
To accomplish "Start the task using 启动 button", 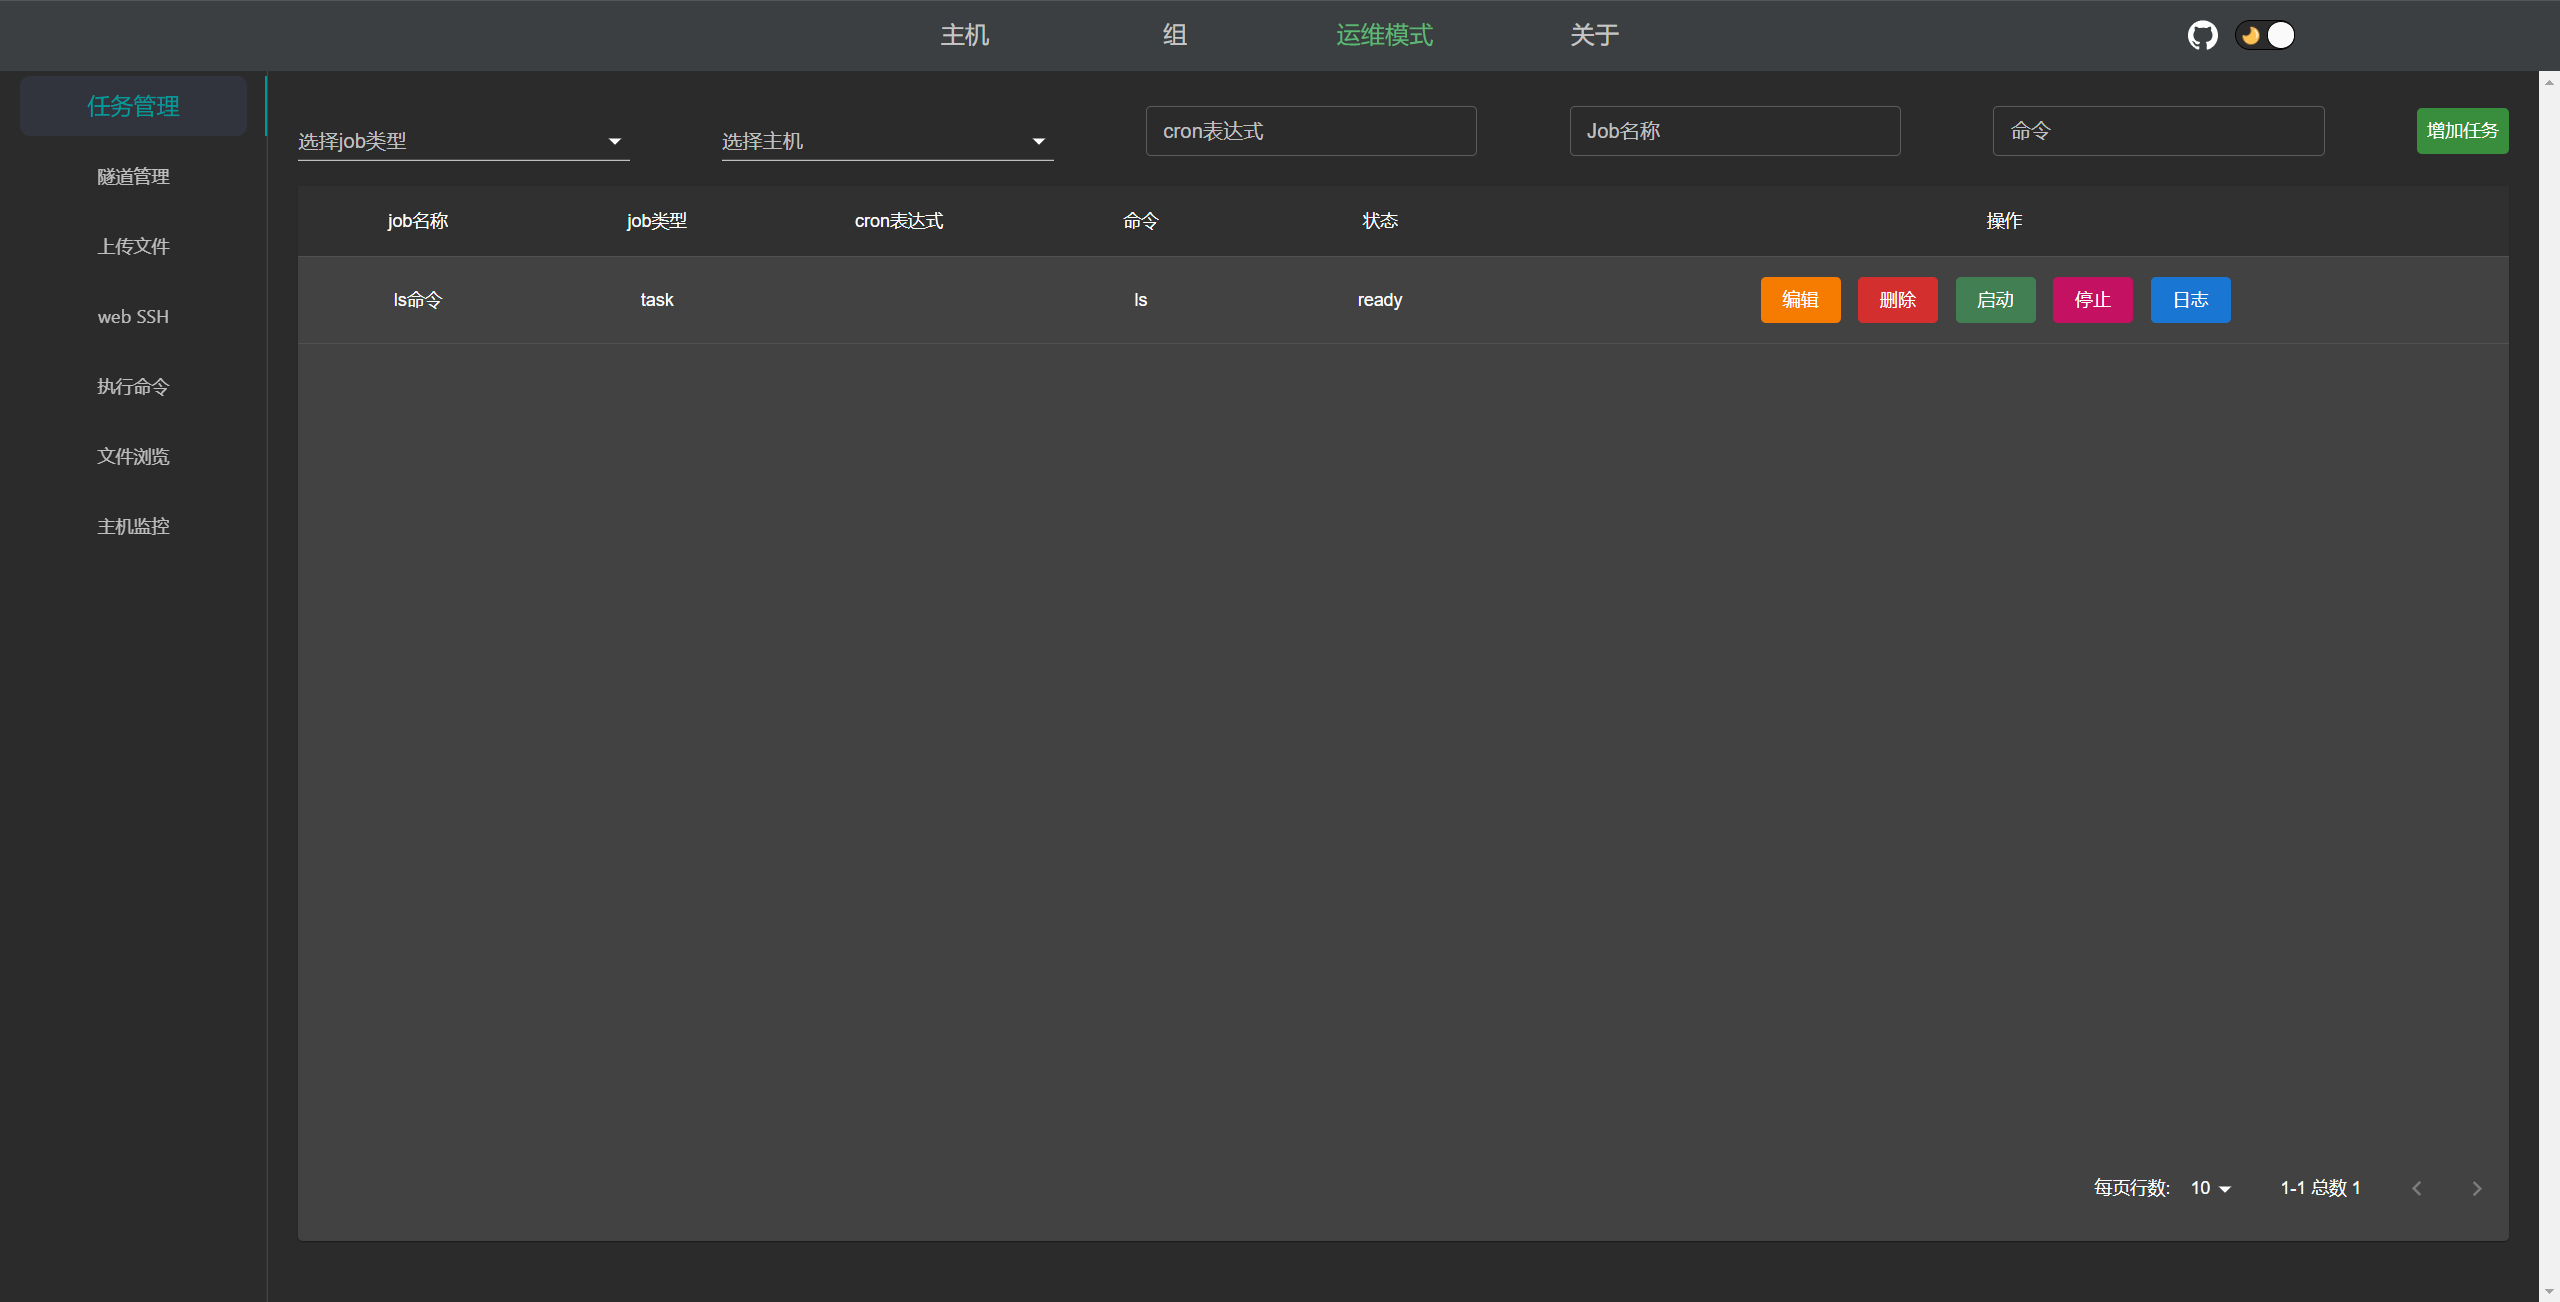I will coord(1995,300).
